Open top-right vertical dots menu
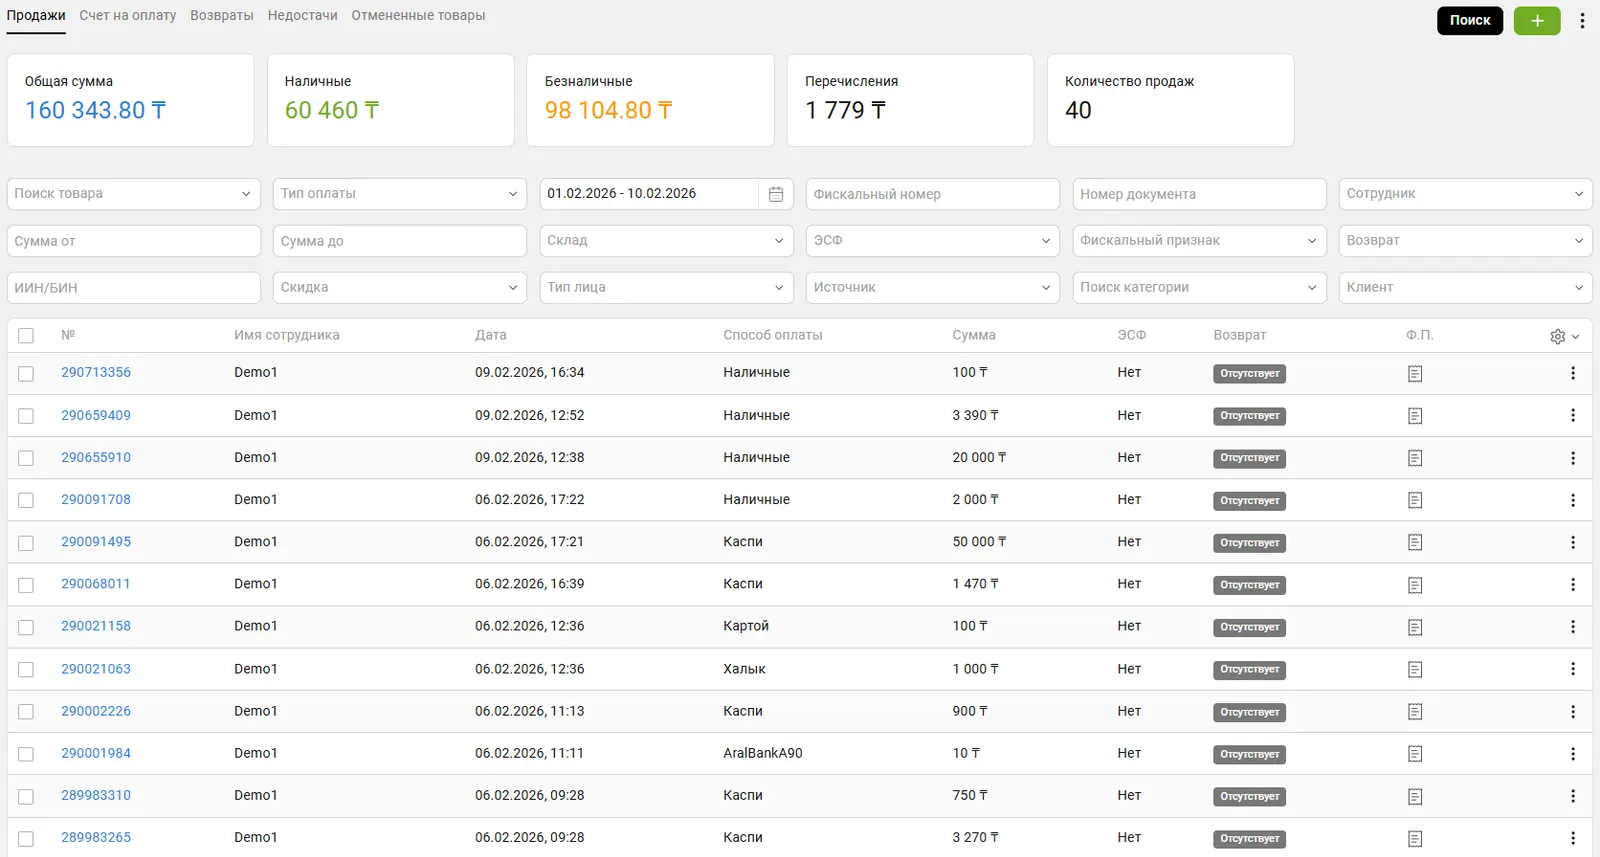 pos(1582,20)
